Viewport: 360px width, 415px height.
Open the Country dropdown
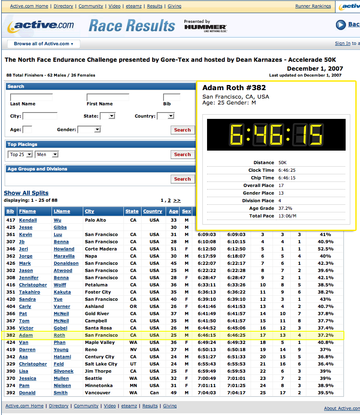point(166,116)
